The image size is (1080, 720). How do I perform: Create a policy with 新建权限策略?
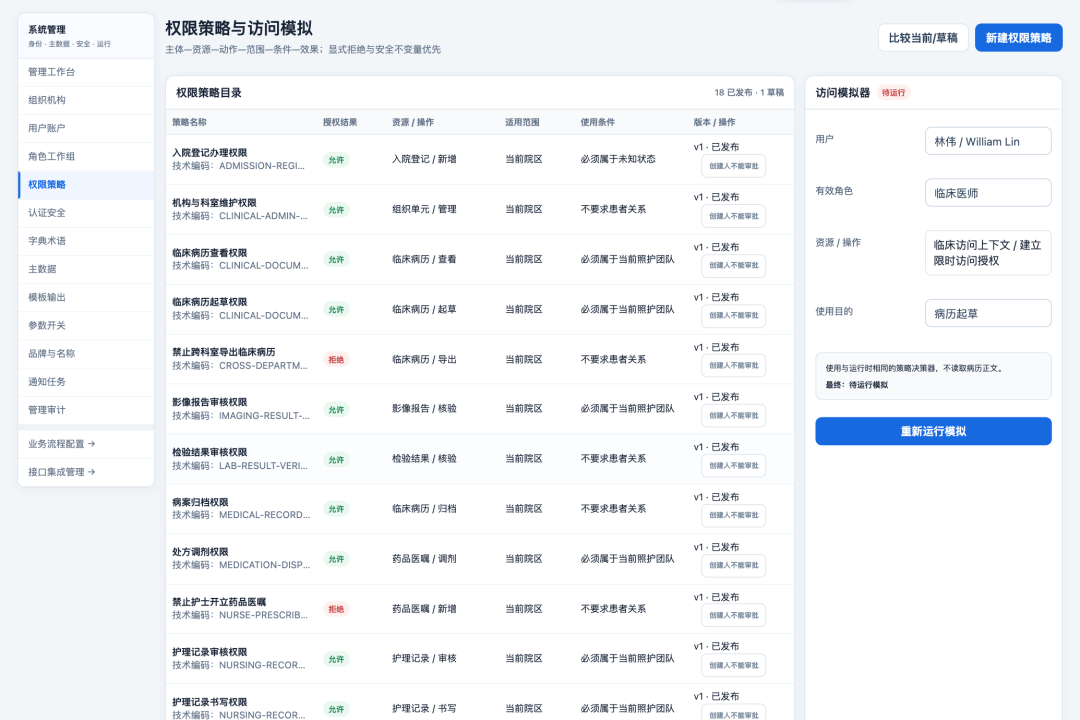pos(1018,38)
